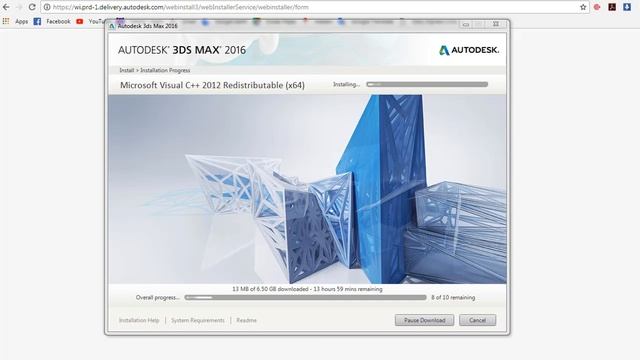
Task: Click the Autodesk 3ds Max title bar icon
Action: coord(112,26)
